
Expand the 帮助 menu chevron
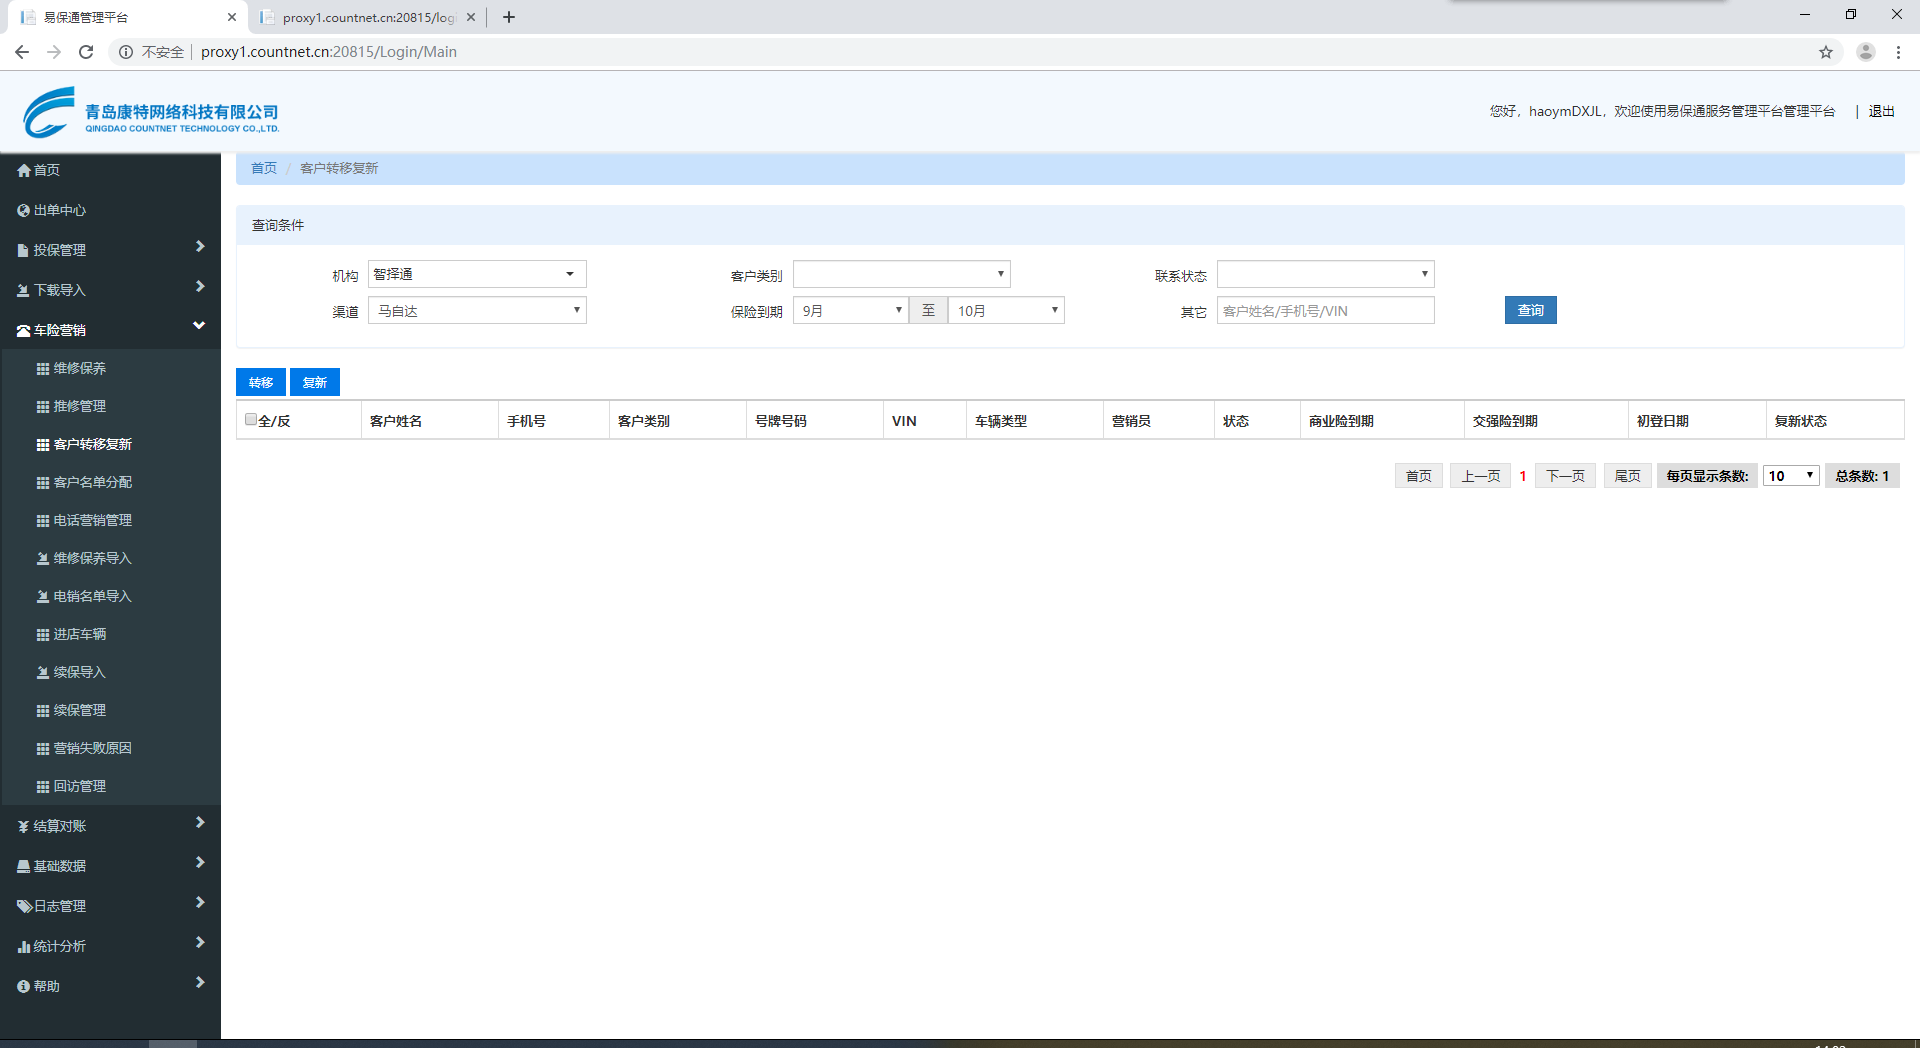tap(200, 983)
